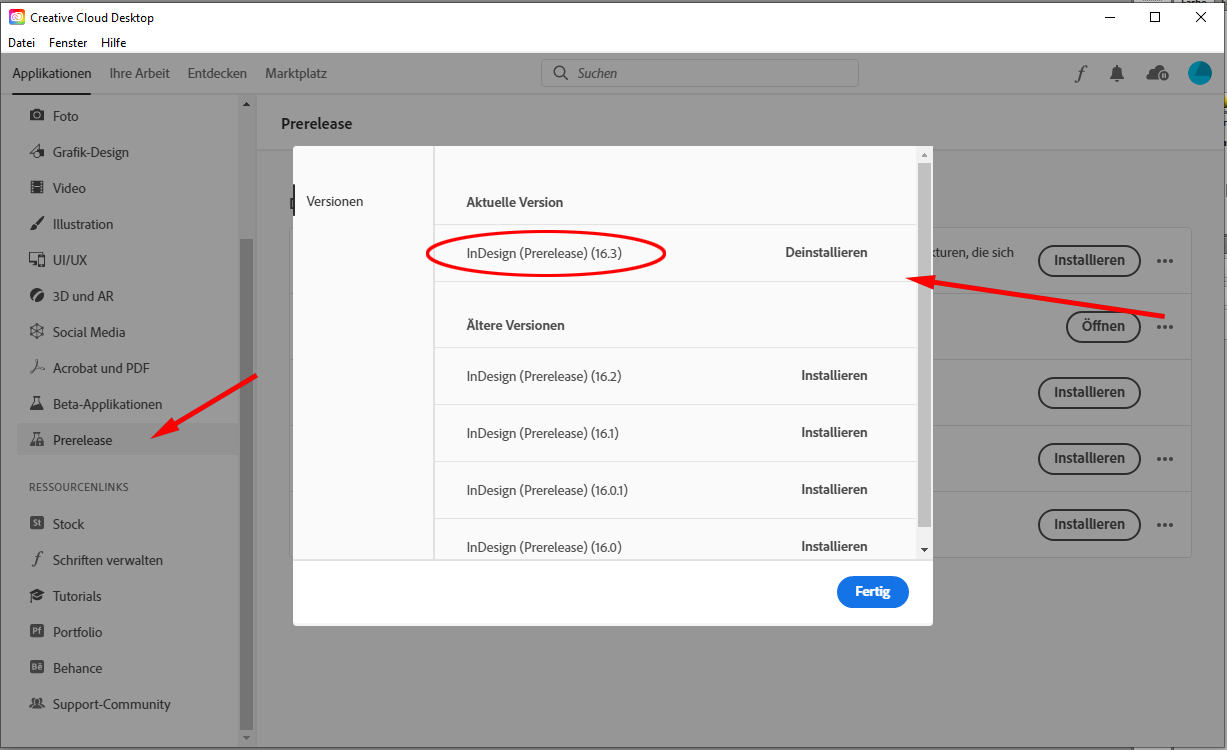The image size is (1227, 750).
Task: Switch to the Applikationen tab
Action: 52,73
